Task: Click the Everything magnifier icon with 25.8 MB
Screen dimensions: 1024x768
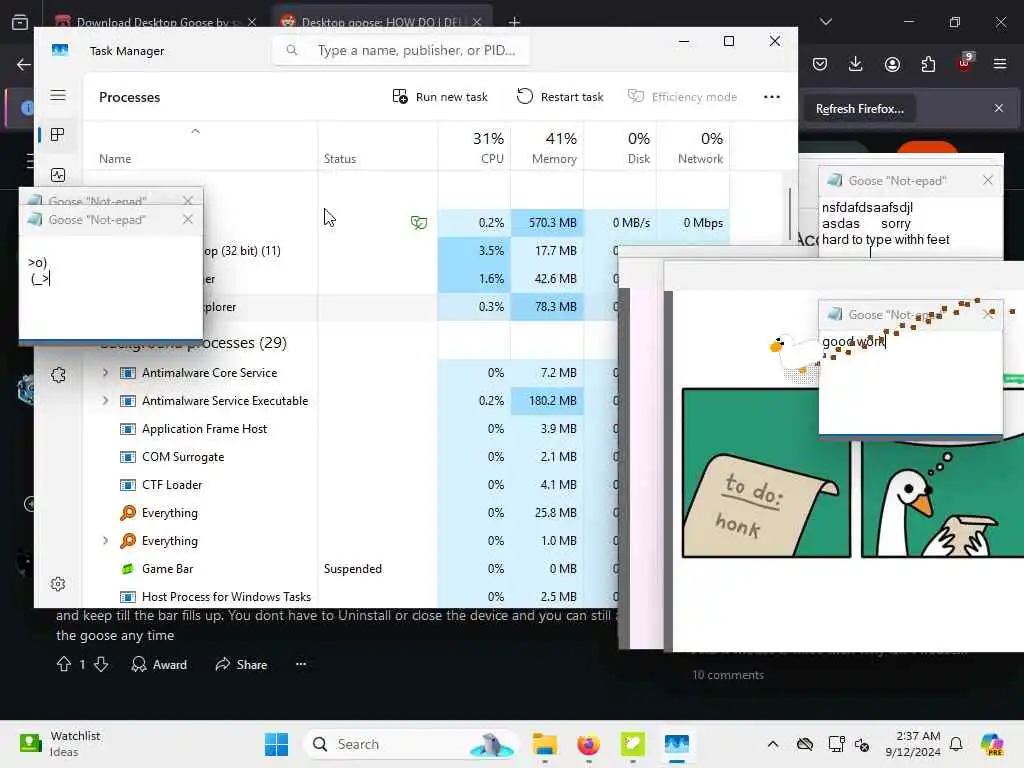Action: click(x=128, y=513)
